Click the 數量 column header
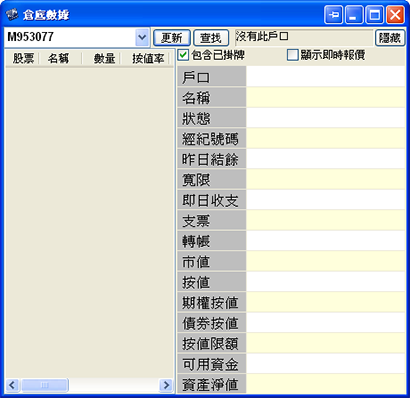This screenshot has height=398, width=410. (x=101, y=59)
